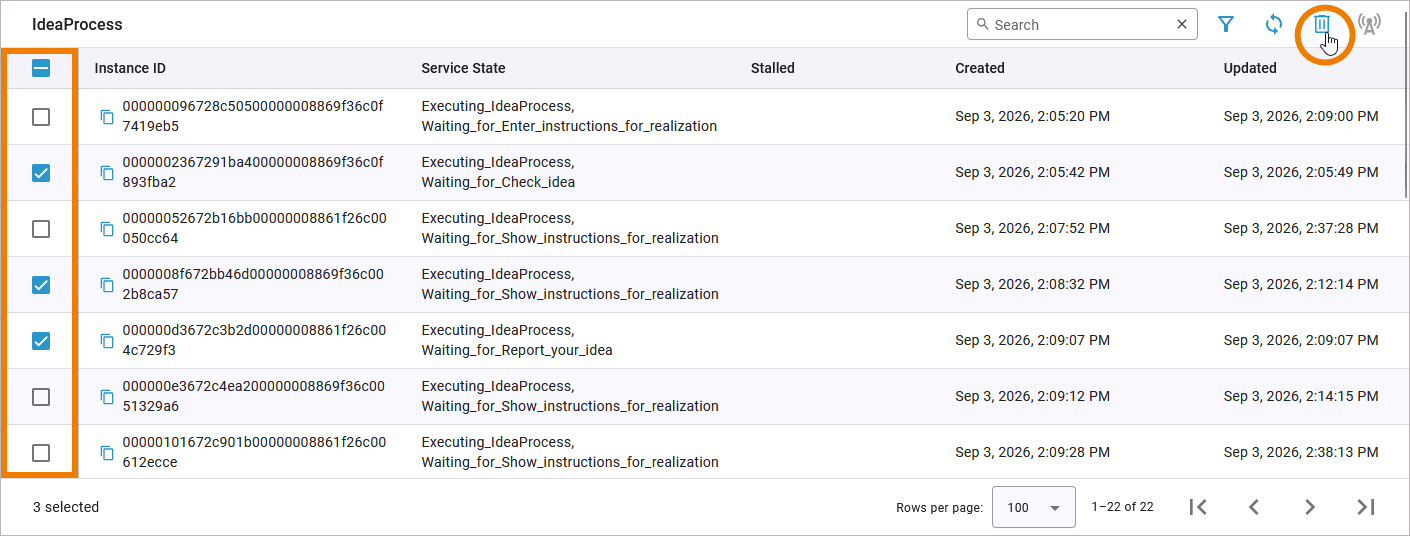Image resolution: width=1410 pixels, height=536 pixels.
Task: Copy the instance ID ending in 51329a6
Action: (x=107, y=397)
